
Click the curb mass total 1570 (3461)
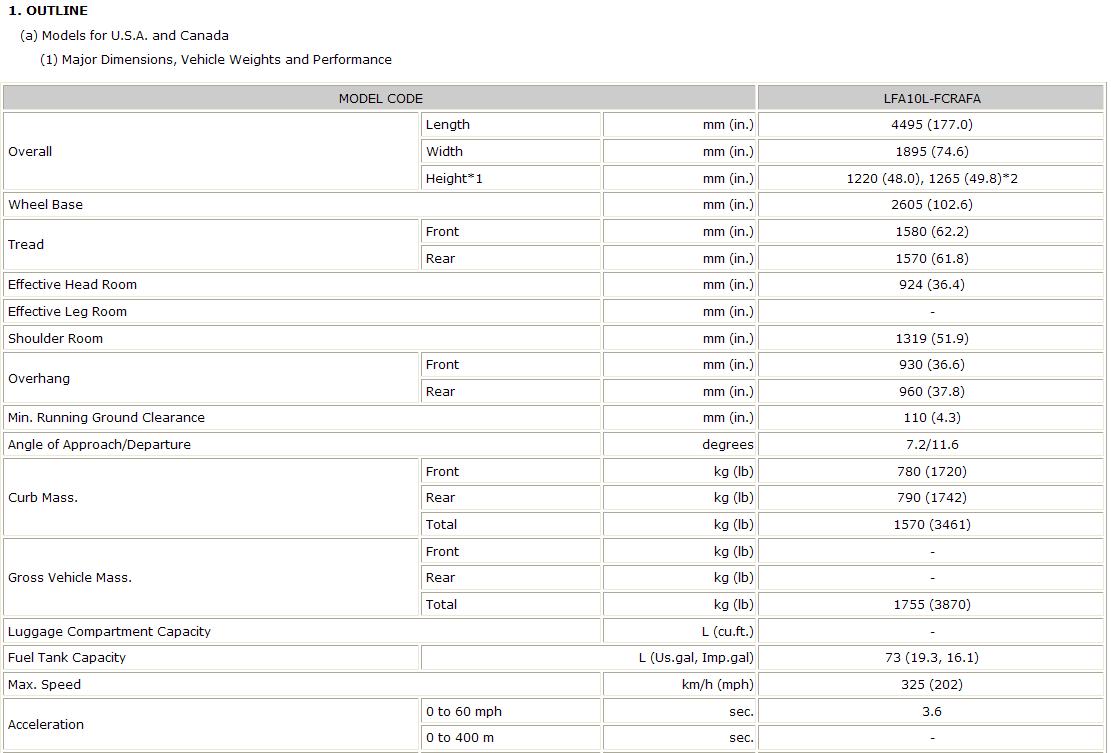click(x=932, y=525)
